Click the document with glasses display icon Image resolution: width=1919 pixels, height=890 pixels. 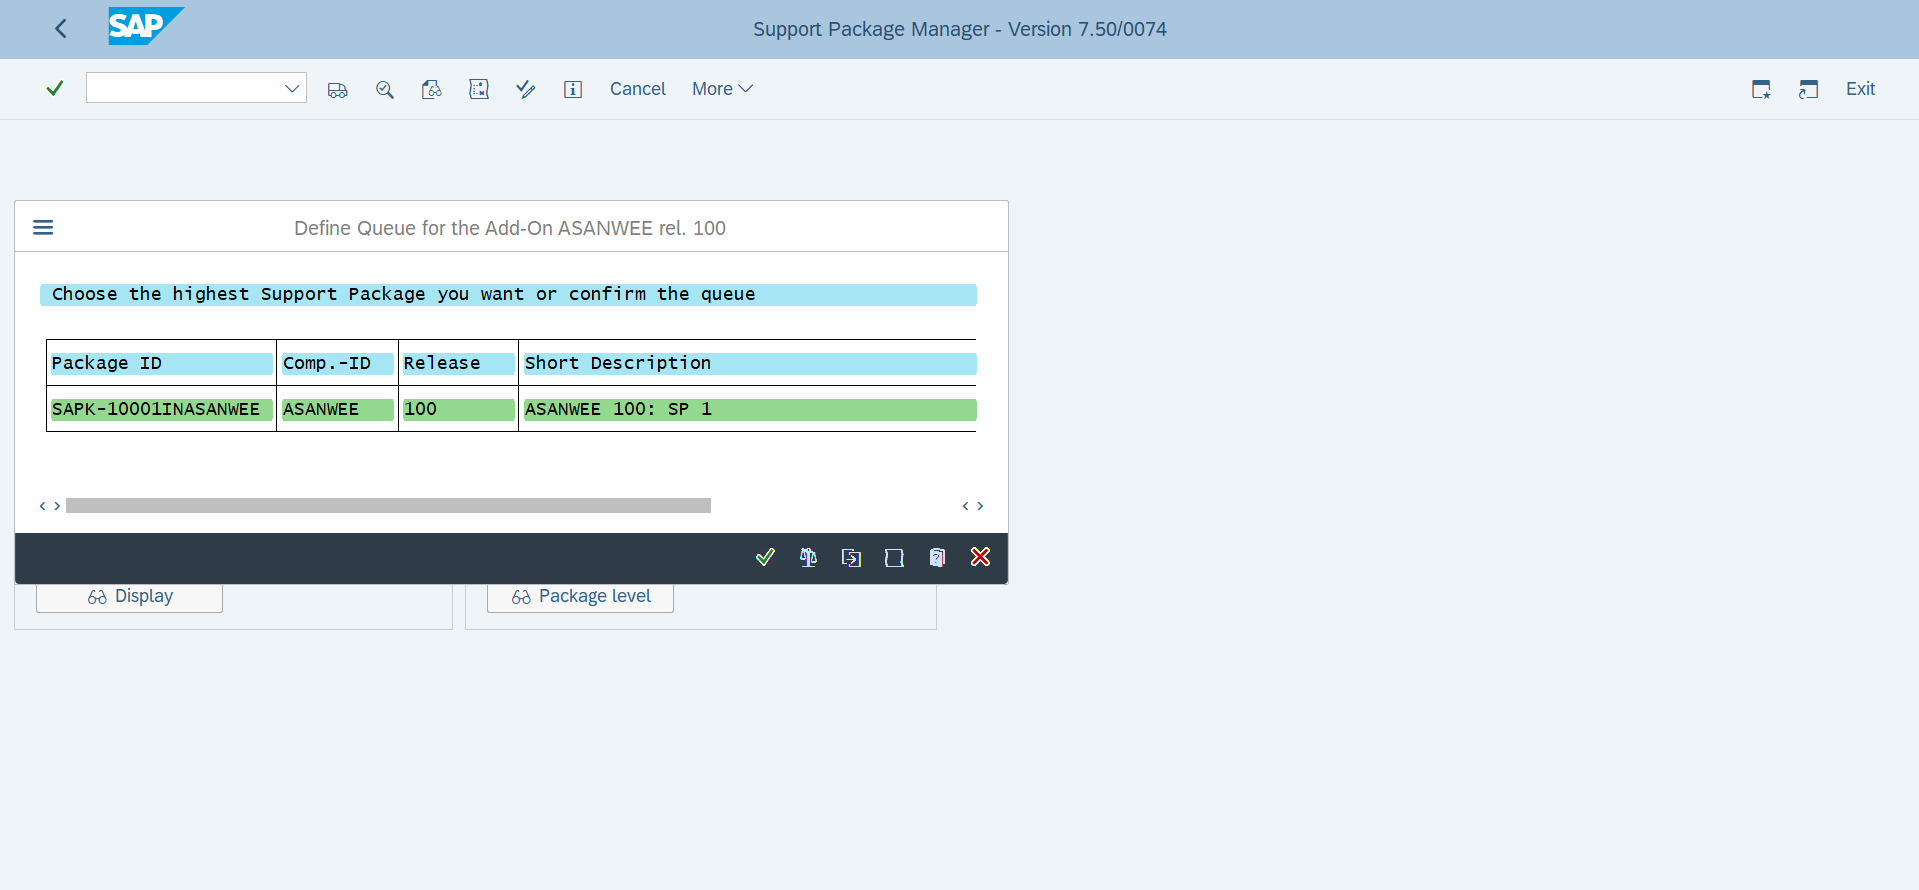tap(432, 90)
